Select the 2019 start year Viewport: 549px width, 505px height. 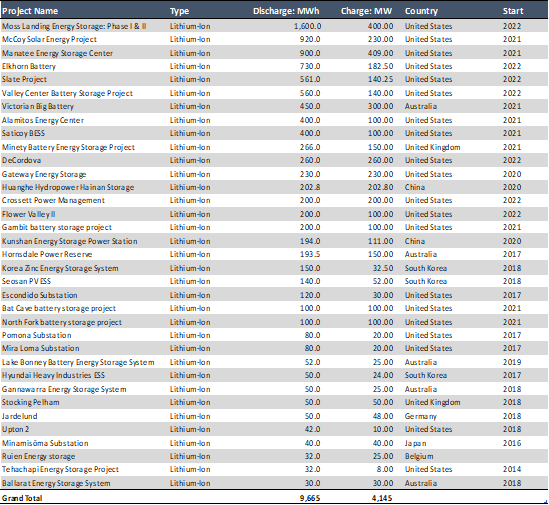(x=512, y=362)
